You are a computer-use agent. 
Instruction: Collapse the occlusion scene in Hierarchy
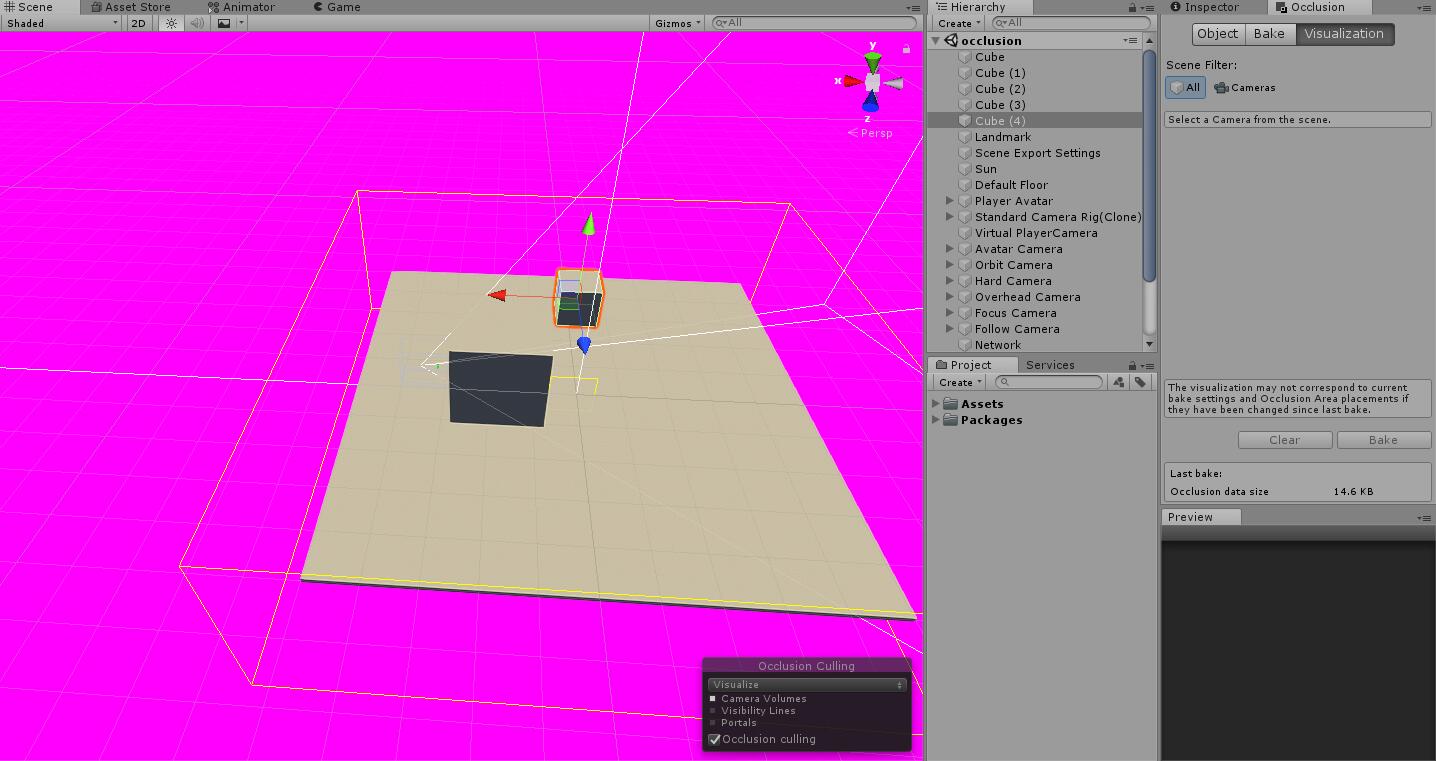[x=936, y=41]
